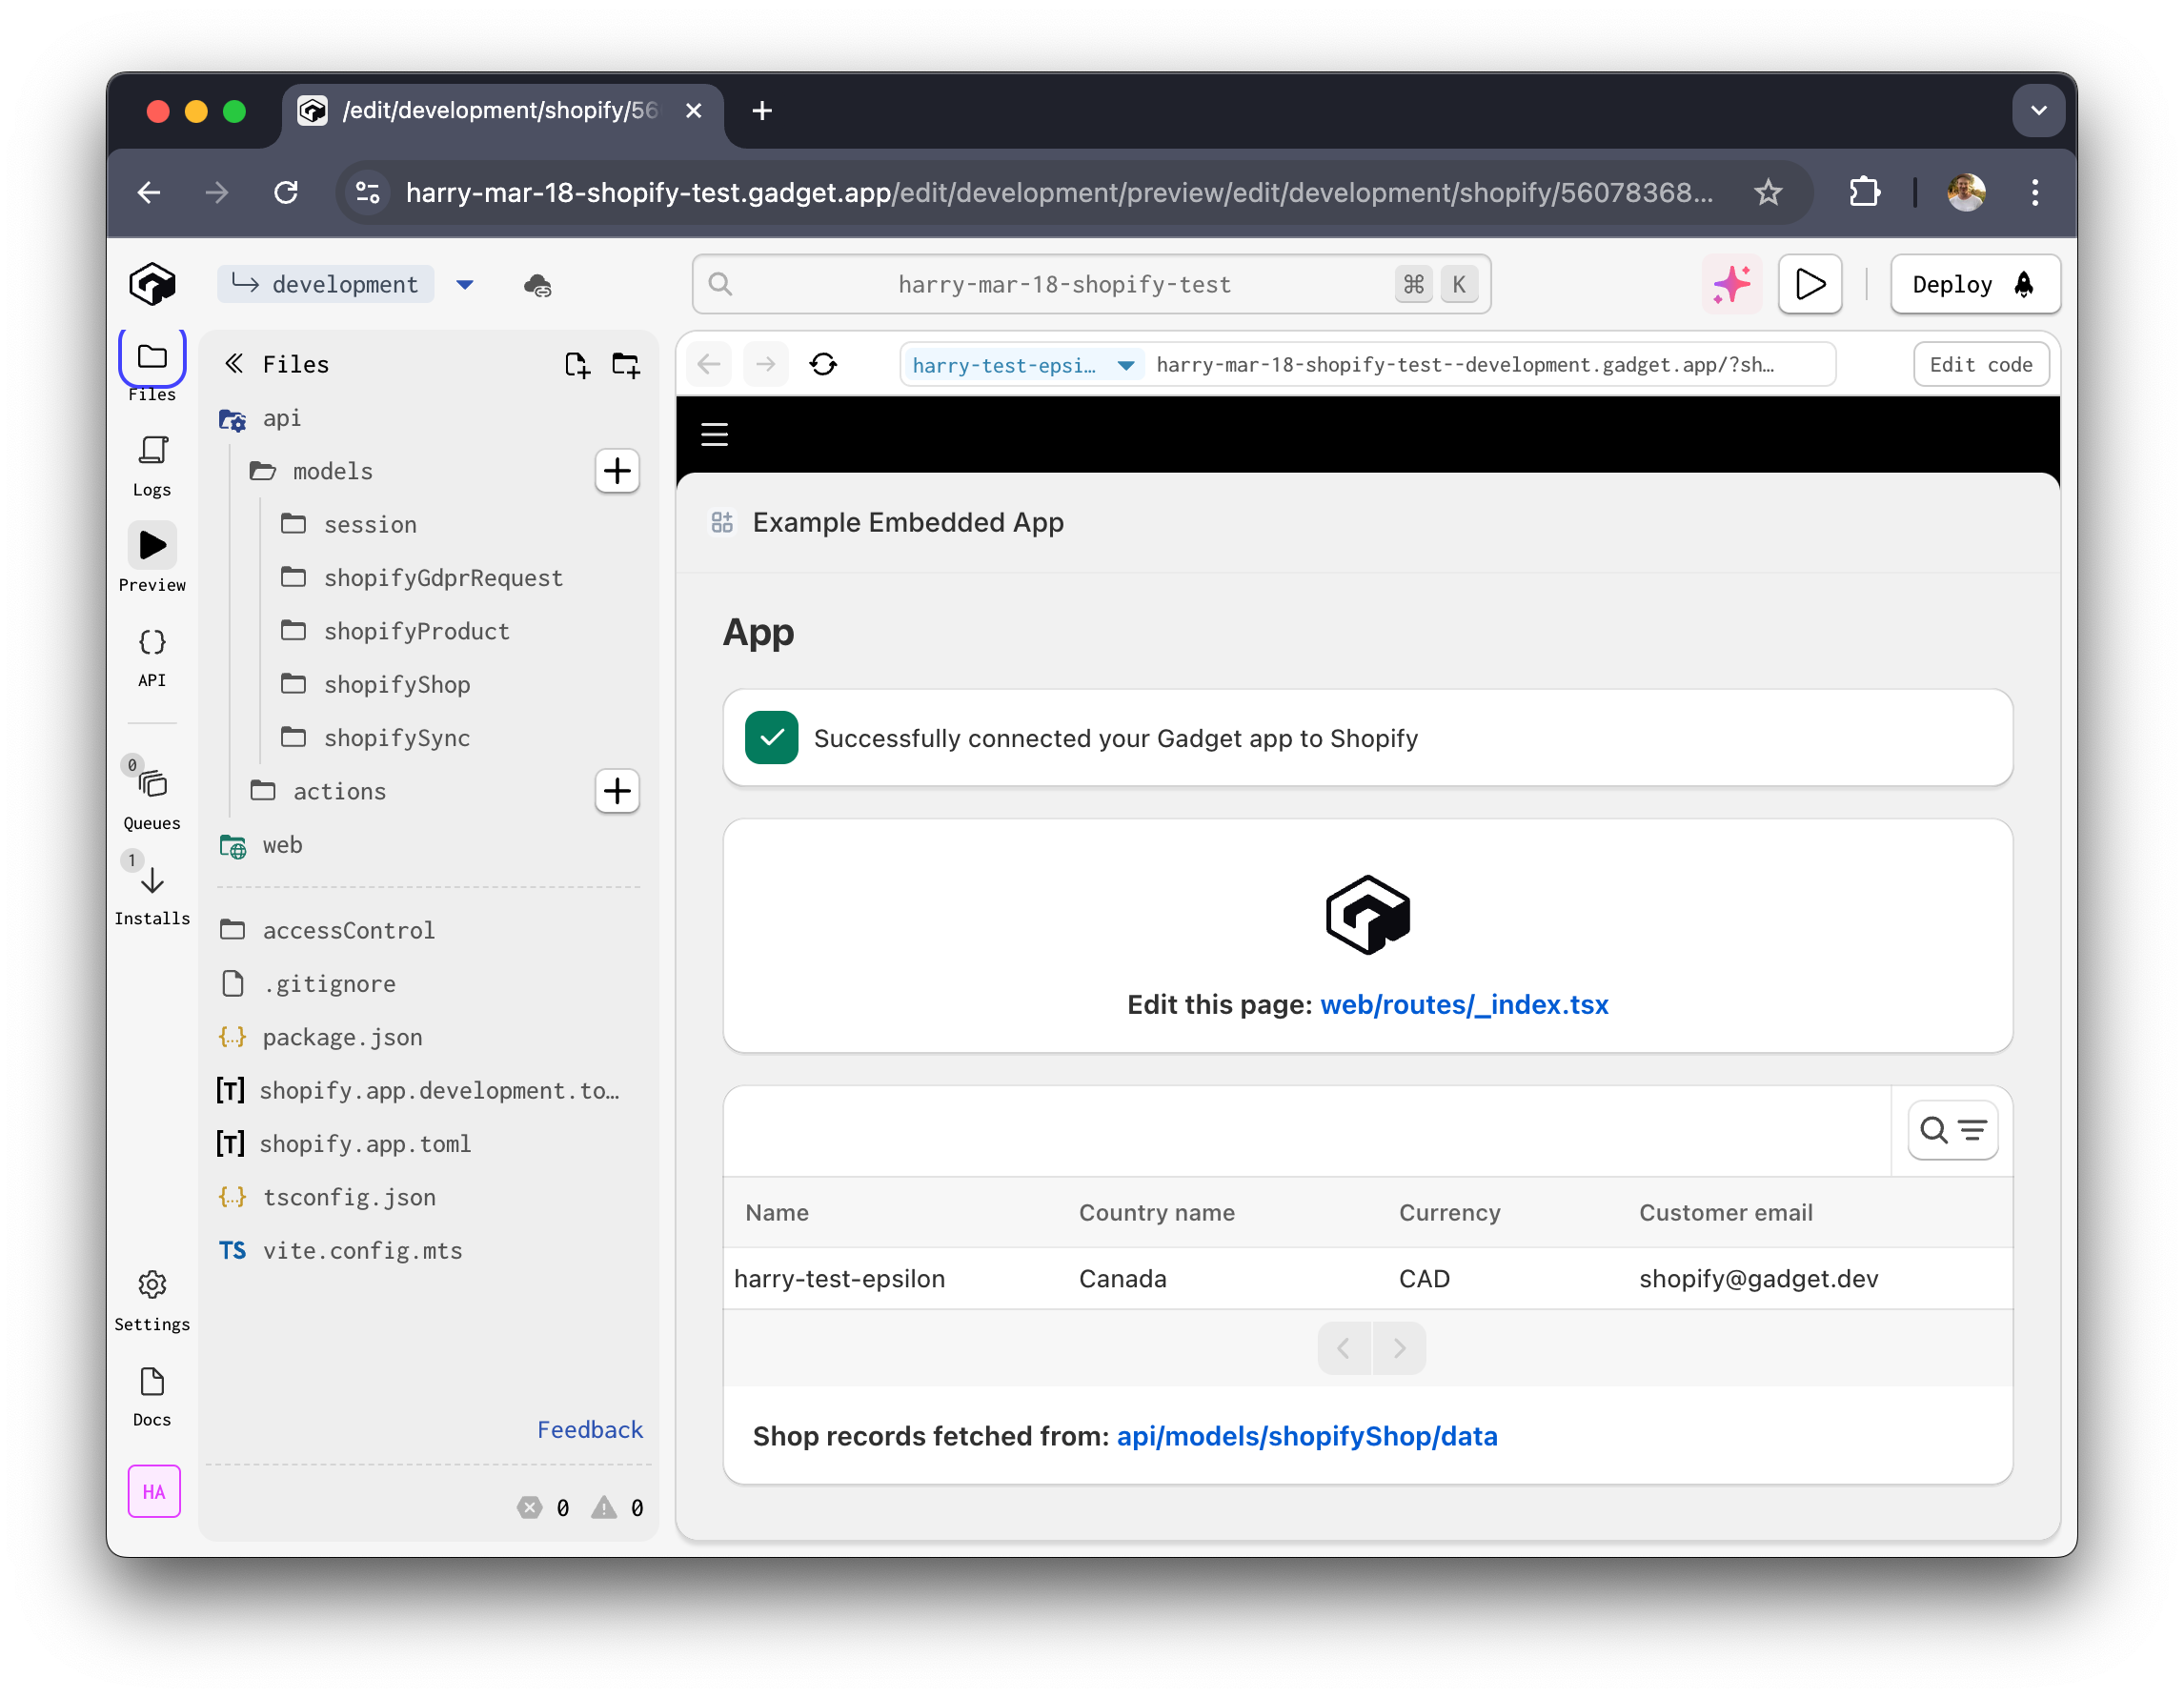This screenshot has width=2184, height=1698.
Task: Click the warnings count icon in status bar
Action: pos(604,1507)
